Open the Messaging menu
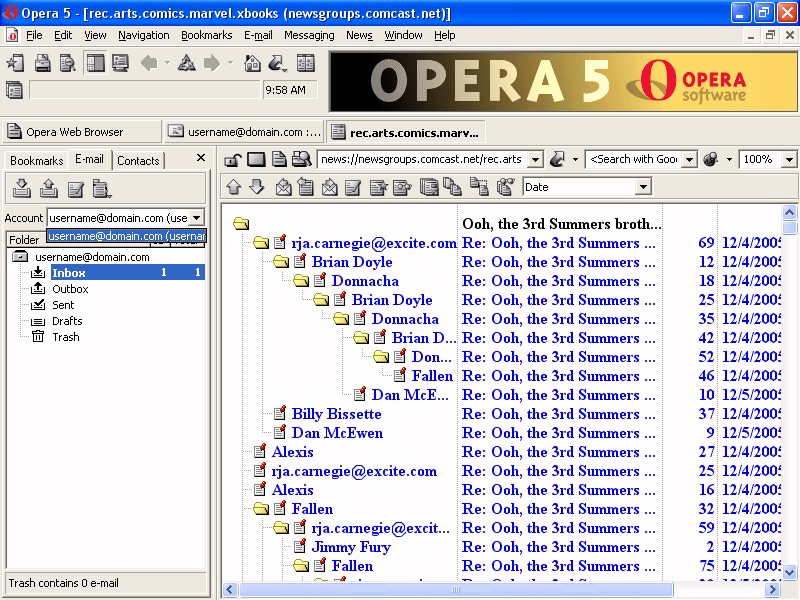Viewport: 800px width, 600px height. (309, 35)
